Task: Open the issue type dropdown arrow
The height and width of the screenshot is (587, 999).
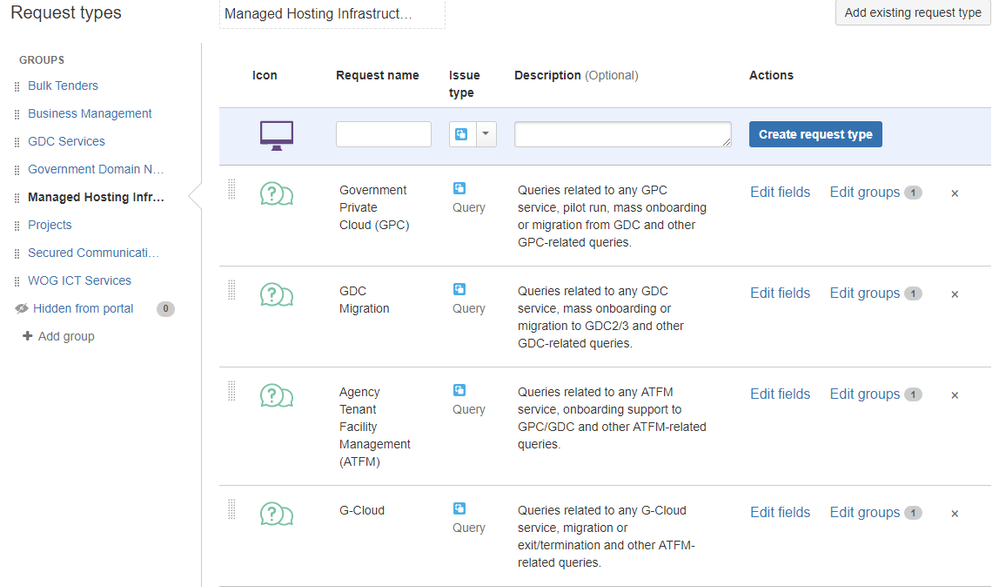Action: coord(486,134)
